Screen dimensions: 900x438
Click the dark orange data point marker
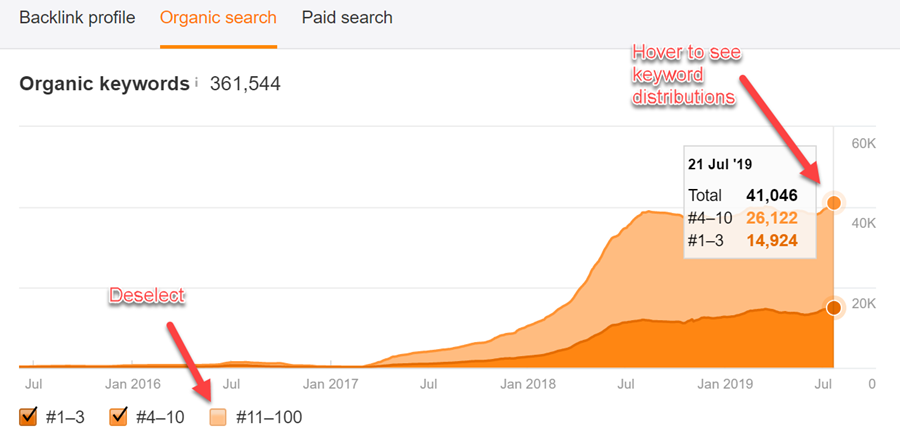coord(834,307)
